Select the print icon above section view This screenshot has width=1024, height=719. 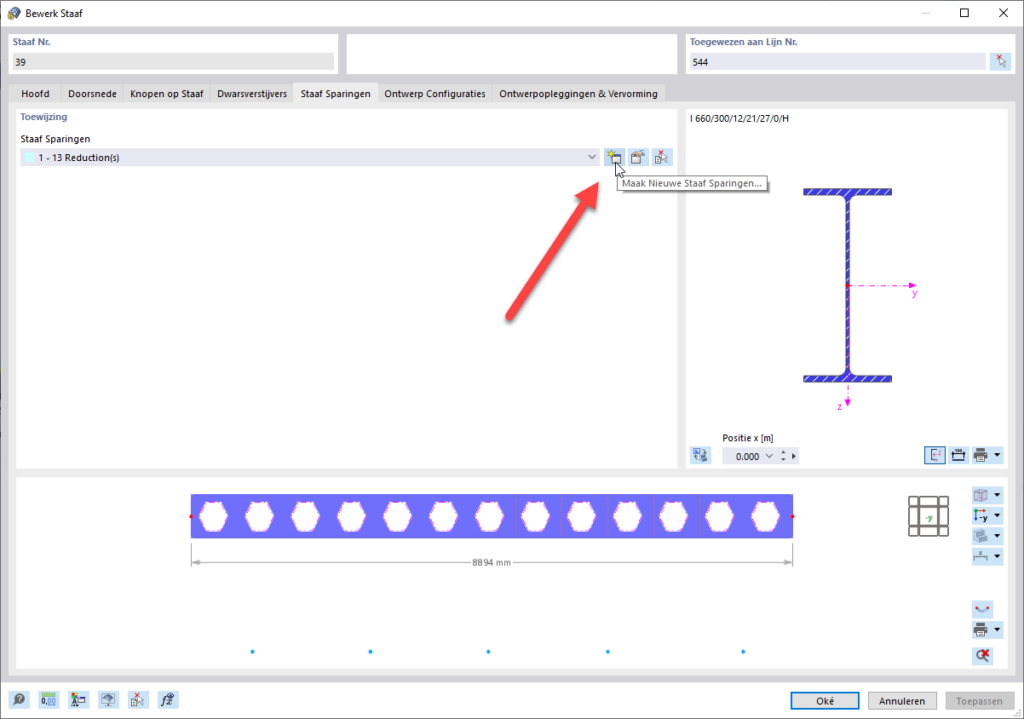point(981,455)
